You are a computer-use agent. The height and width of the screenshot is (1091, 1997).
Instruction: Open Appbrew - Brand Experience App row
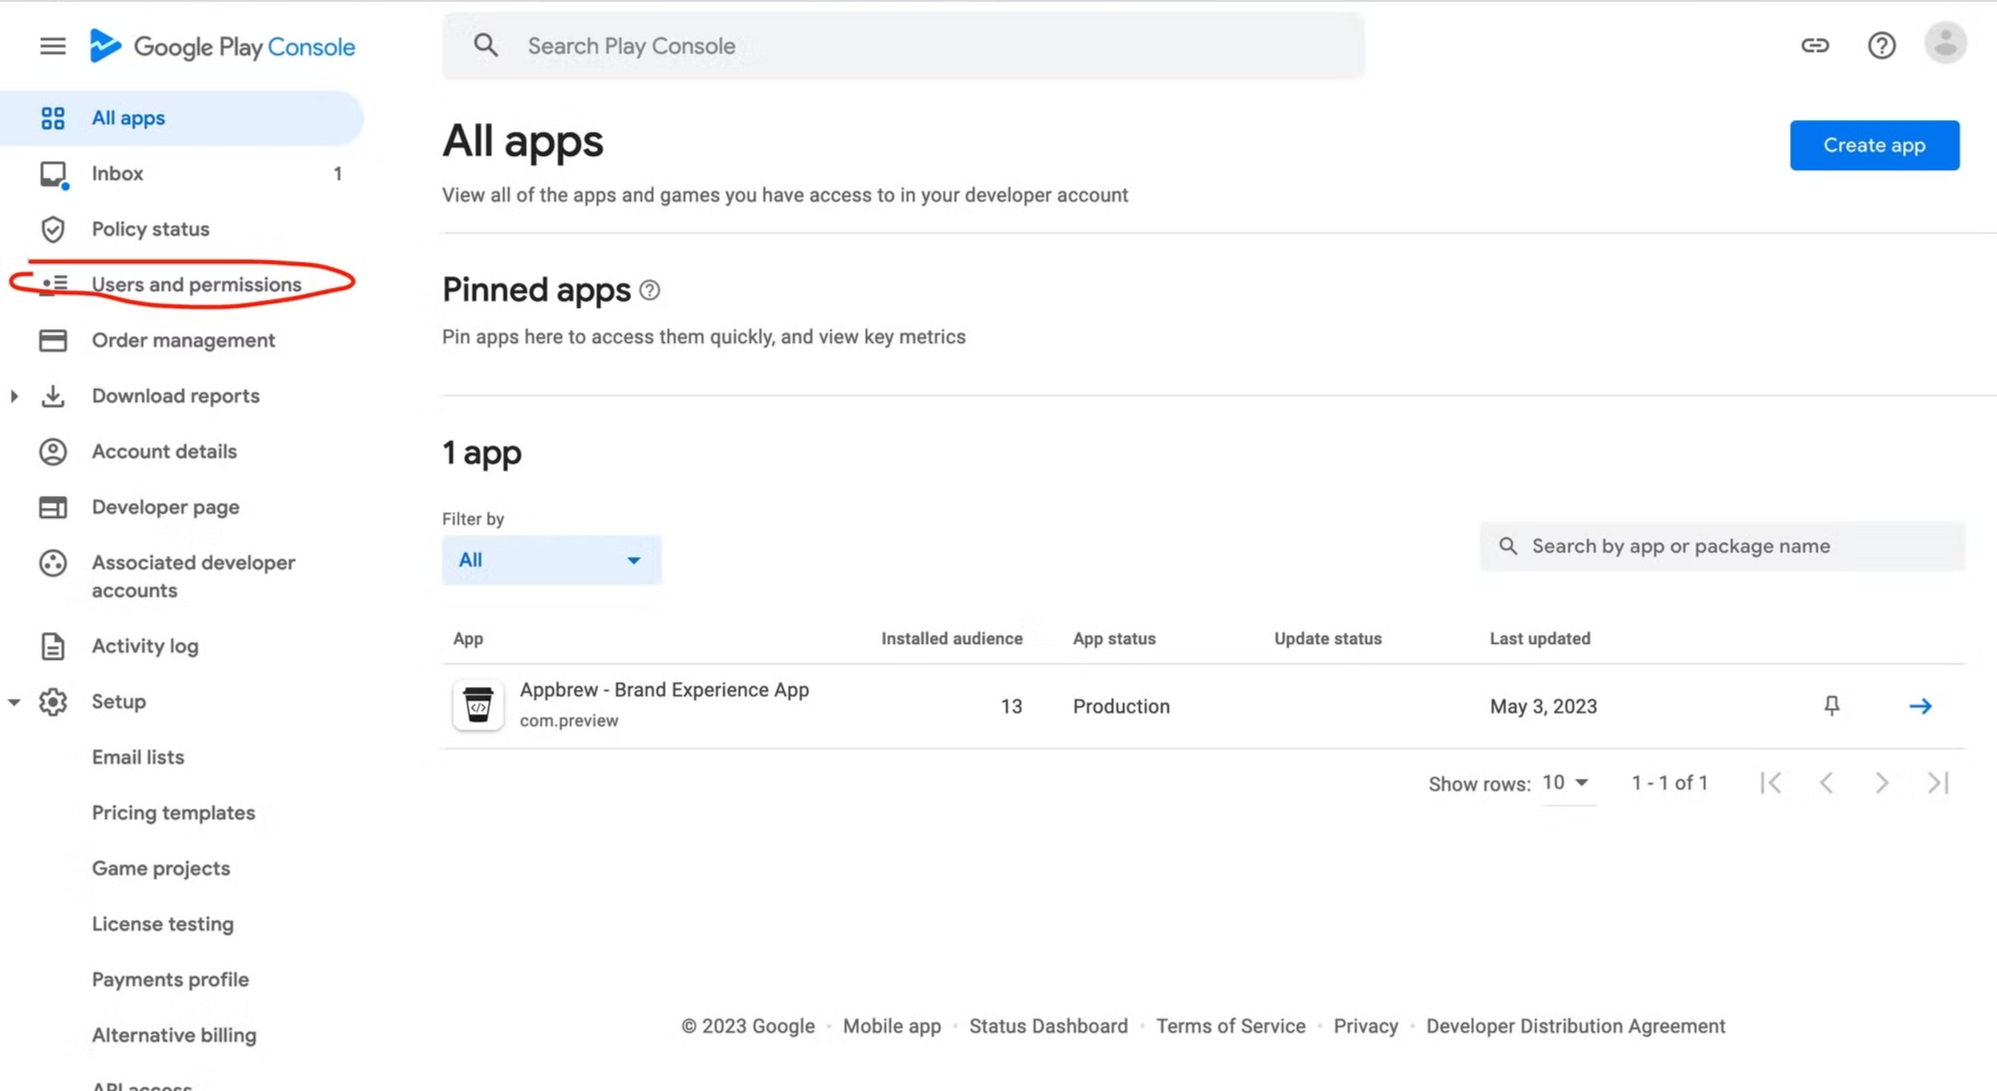click(x=1203, y=706)
